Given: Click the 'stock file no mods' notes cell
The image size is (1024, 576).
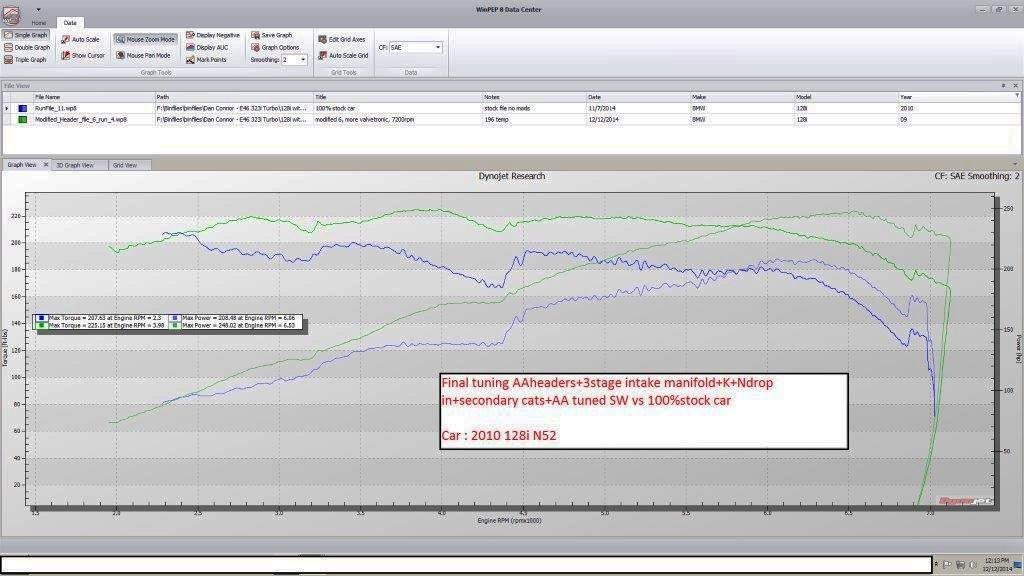Looking at the screenshot, I should 534,108.
